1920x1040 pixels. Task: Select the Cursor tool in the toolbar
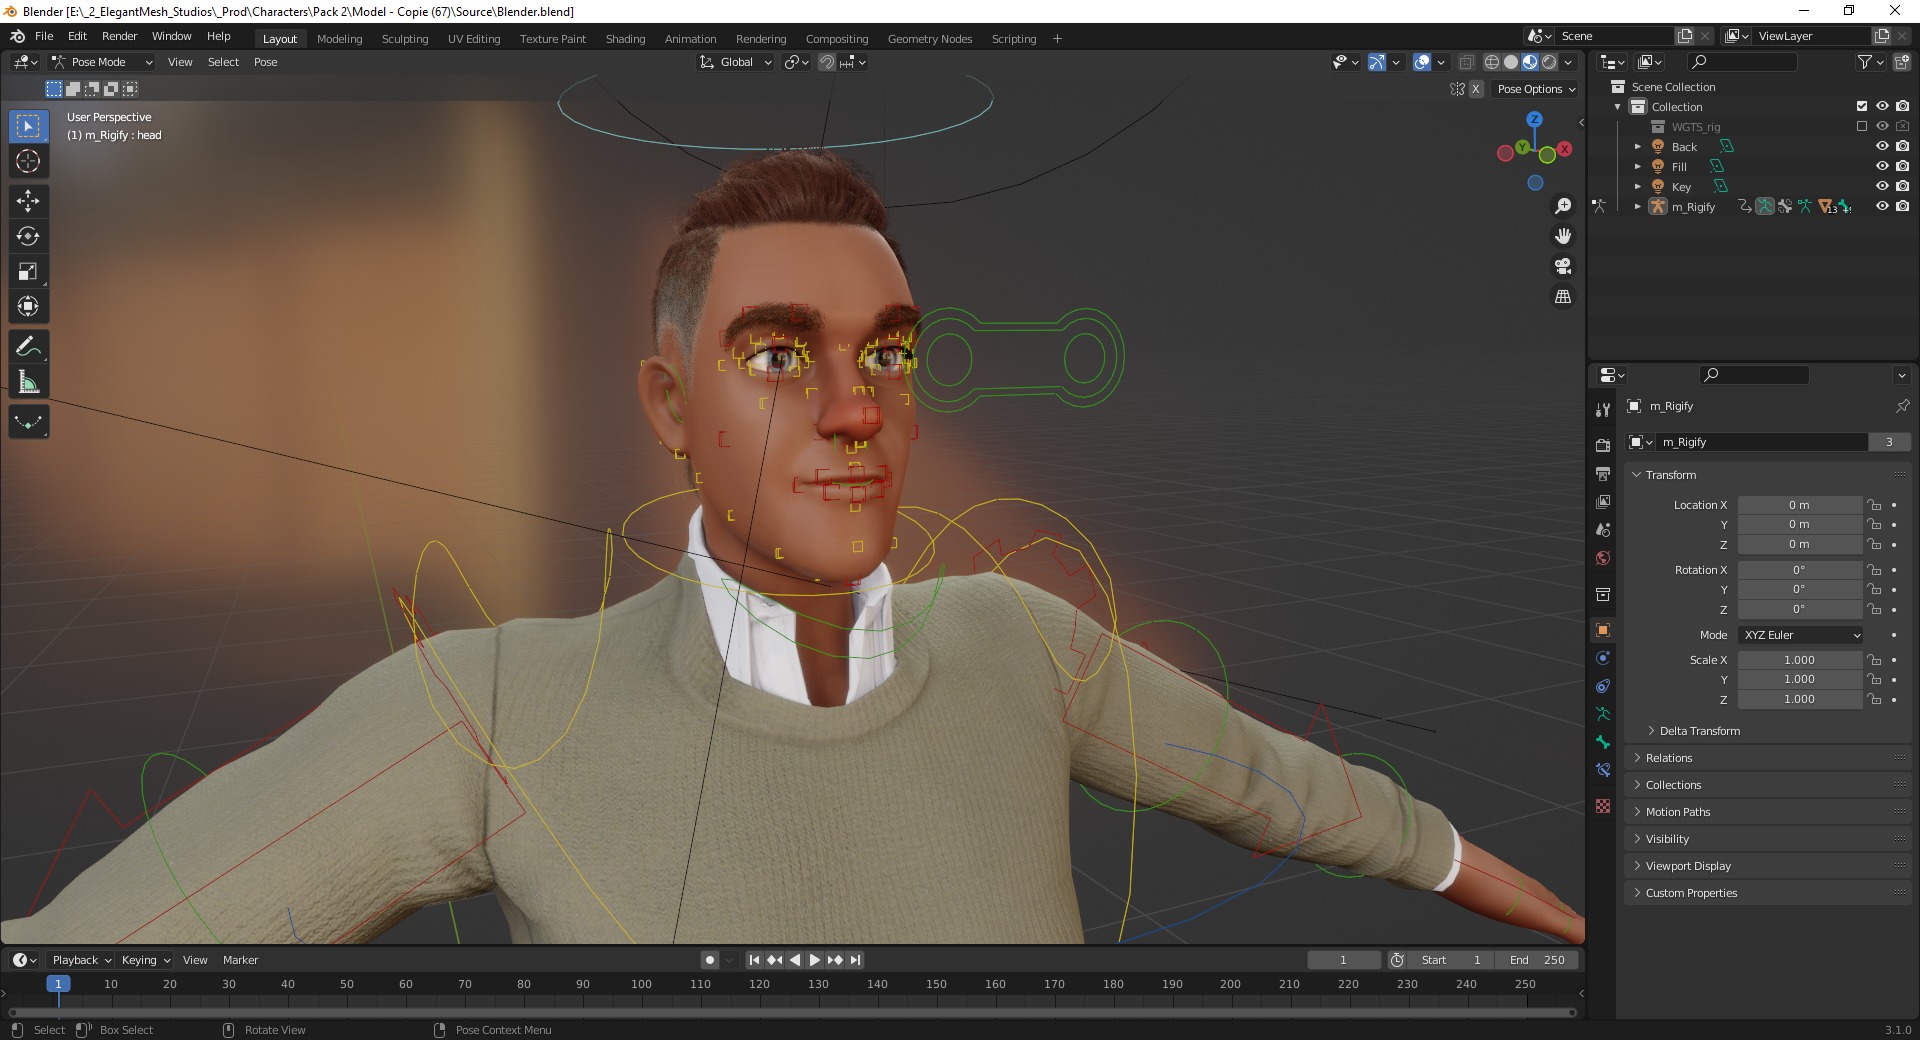[28, 161]
